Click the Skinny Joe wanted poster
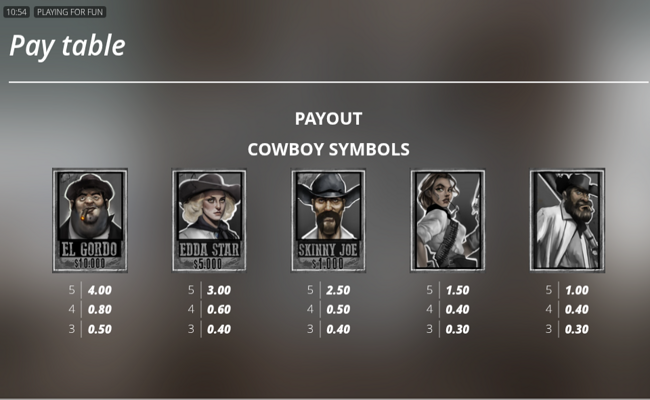 coord(328,220)
